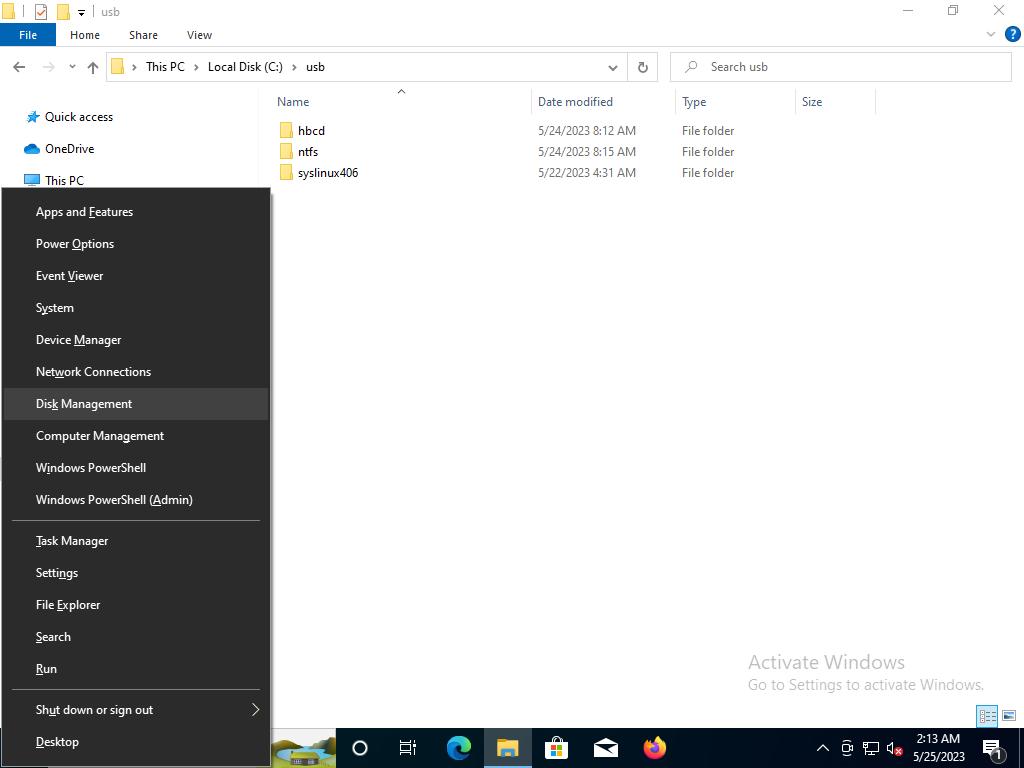Viewport: 1024px width, 768px height.
Task: Click the File ribbon button
Action: tap(28, 35)
